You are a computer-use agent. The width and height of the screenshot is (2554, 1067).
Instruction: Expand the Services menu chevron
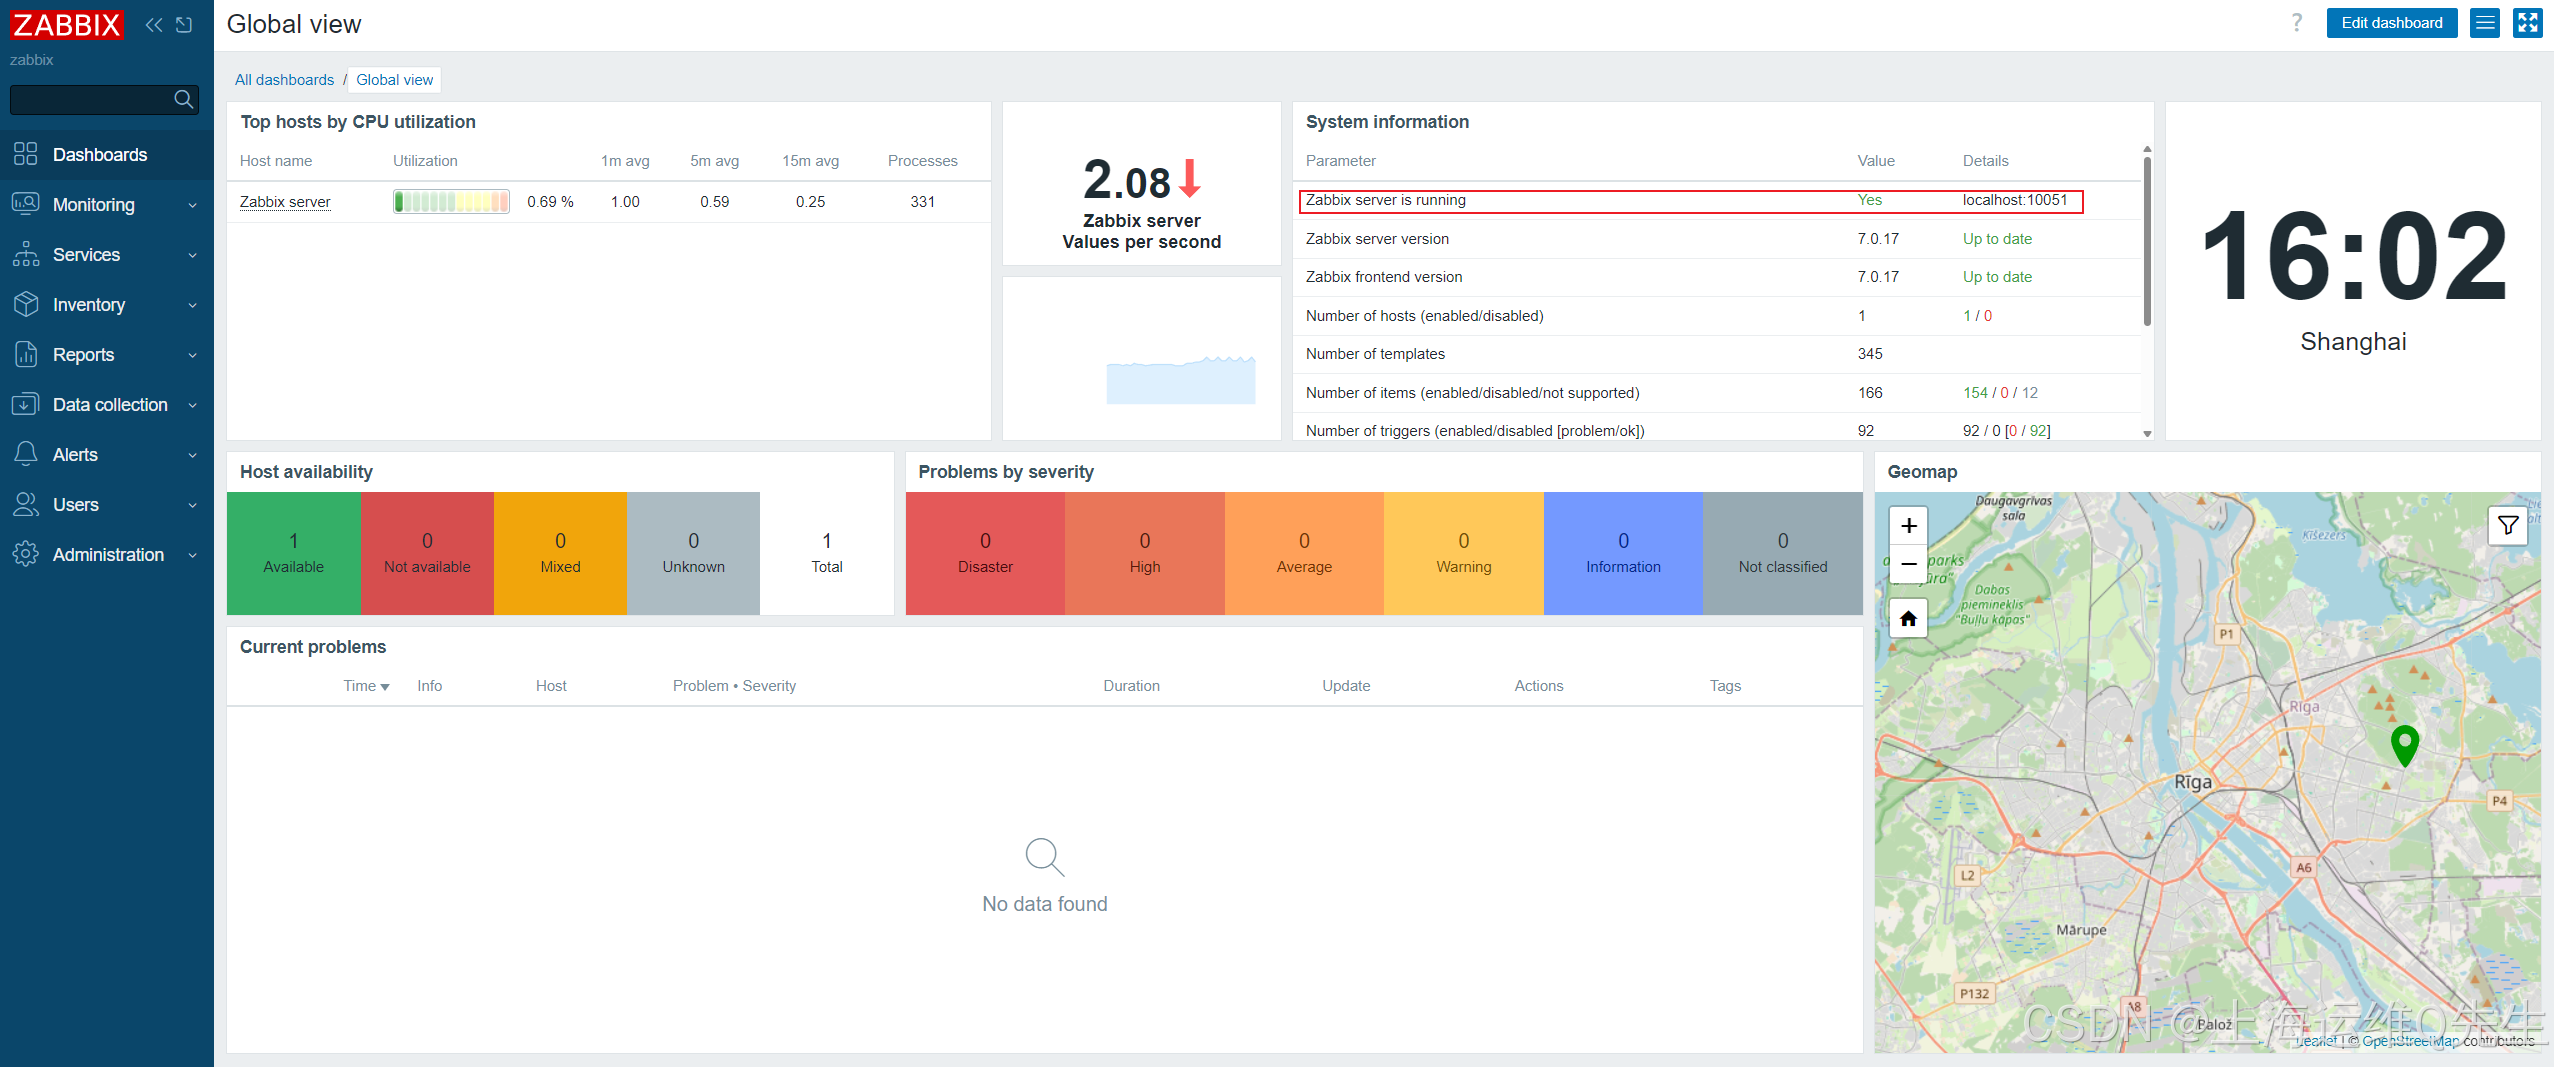pyautogui.click(x=192, y=255)
